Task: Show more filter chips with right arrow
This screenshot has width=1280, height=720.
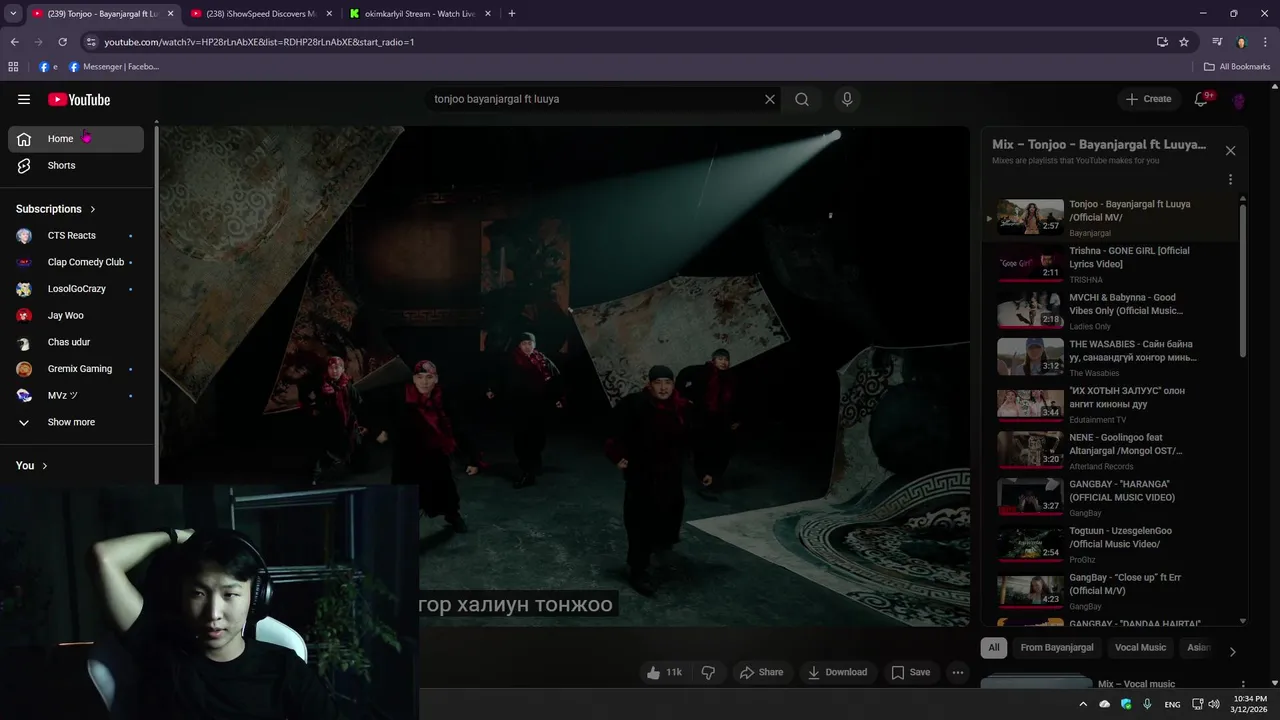Action: click(1232, 651)
